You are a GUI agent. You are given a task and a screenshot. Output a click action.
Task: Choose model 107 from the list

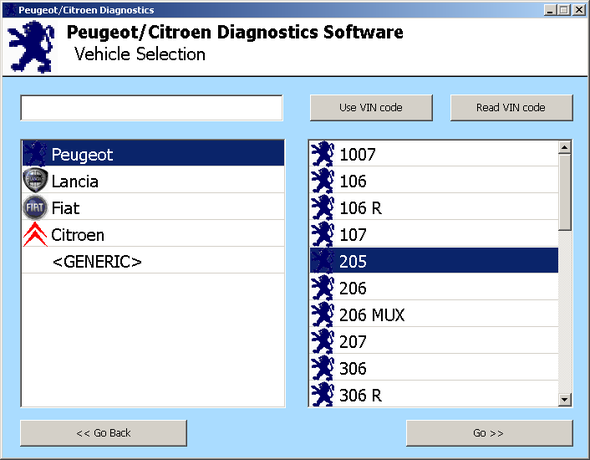(x=434, y=234)
